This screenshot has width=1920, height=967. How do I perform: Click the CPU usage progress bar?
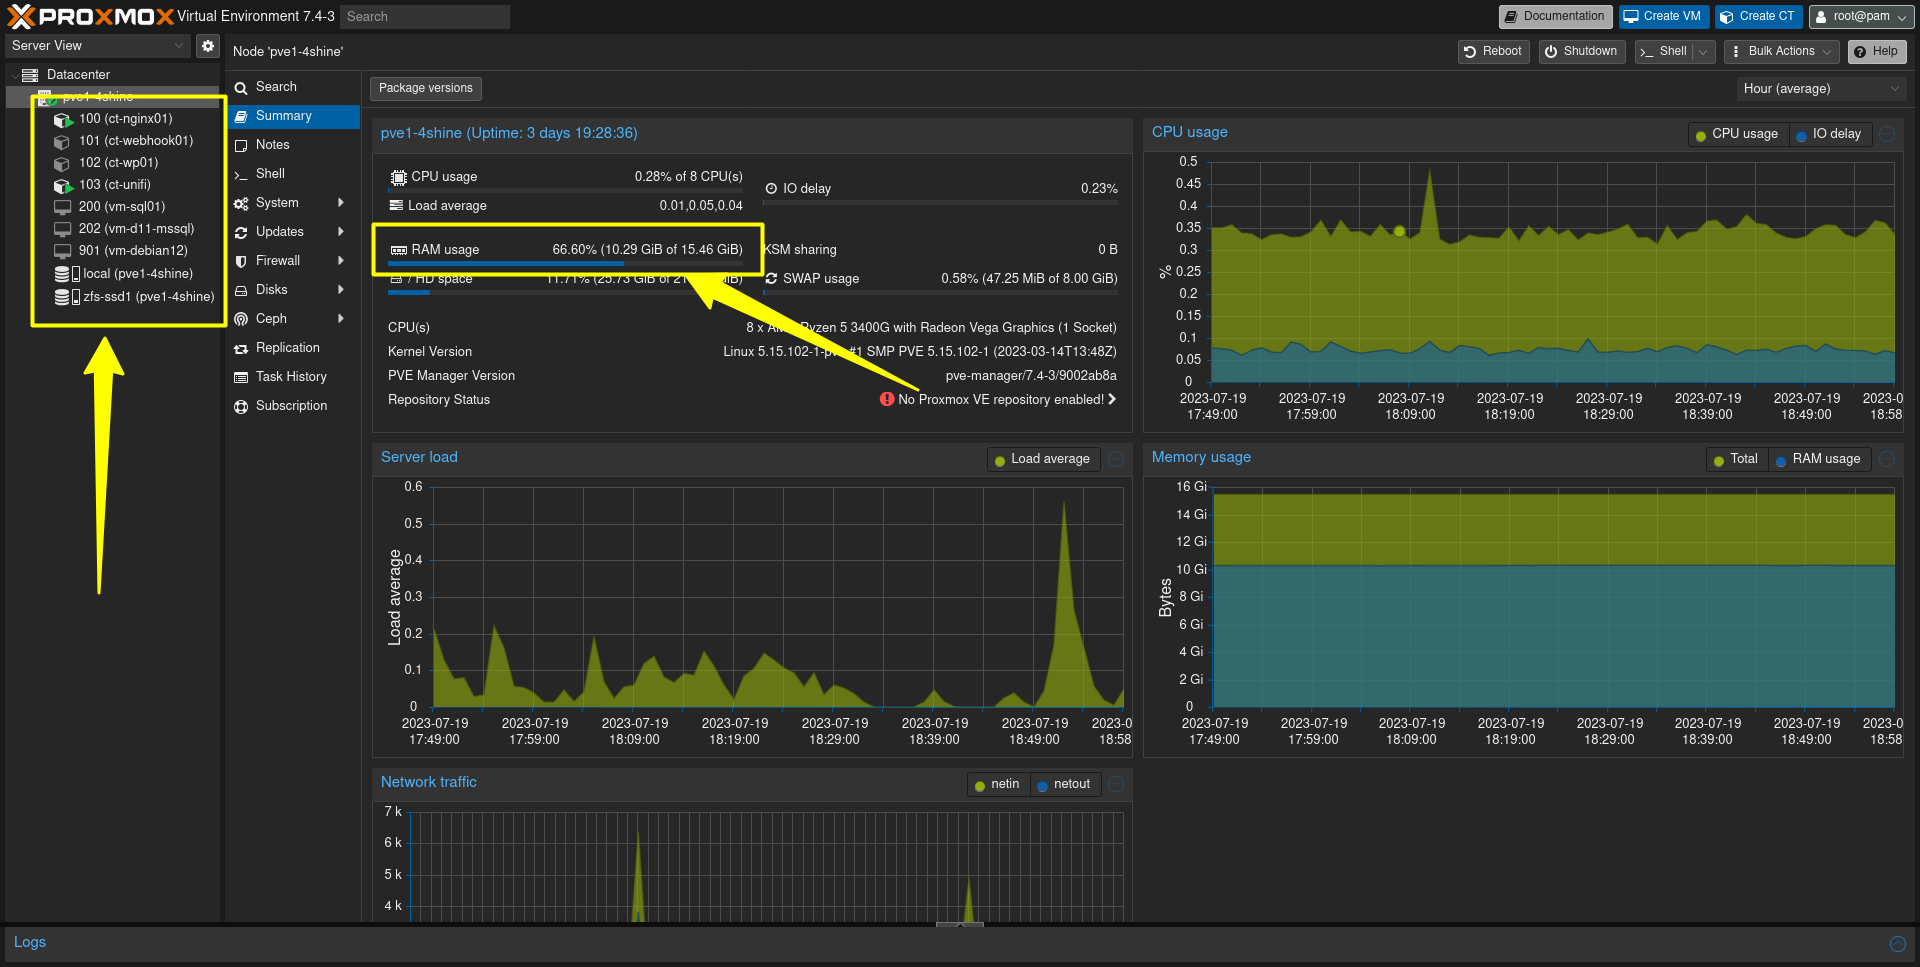(567, 190)
